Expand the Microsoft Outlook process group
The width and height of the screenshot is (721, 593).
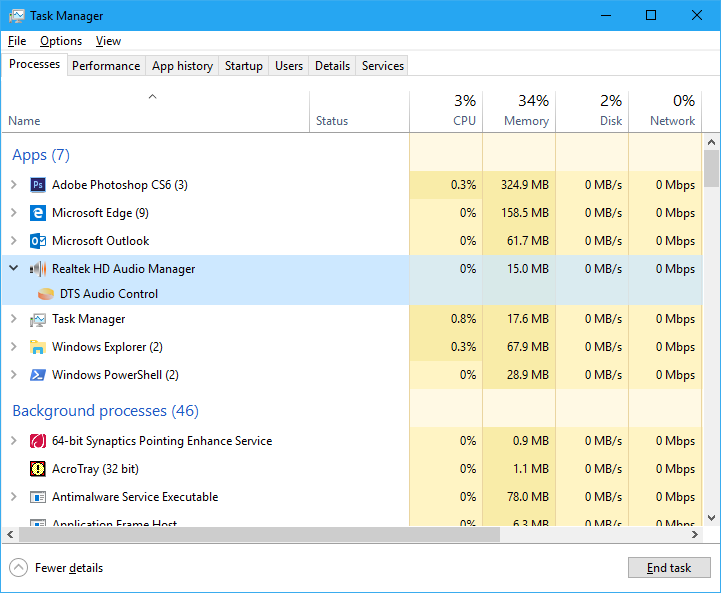coord(14,241)
